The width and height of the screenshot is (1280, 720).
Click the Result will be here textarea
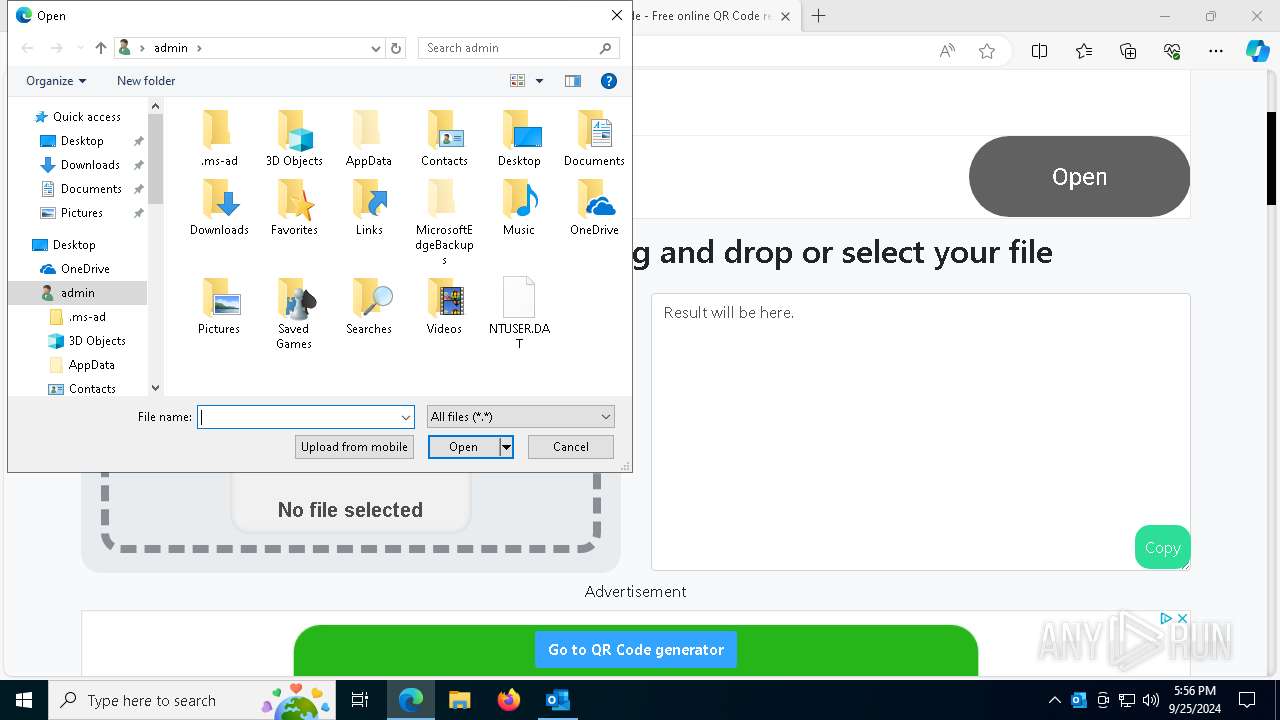click(x=920, y=432)
